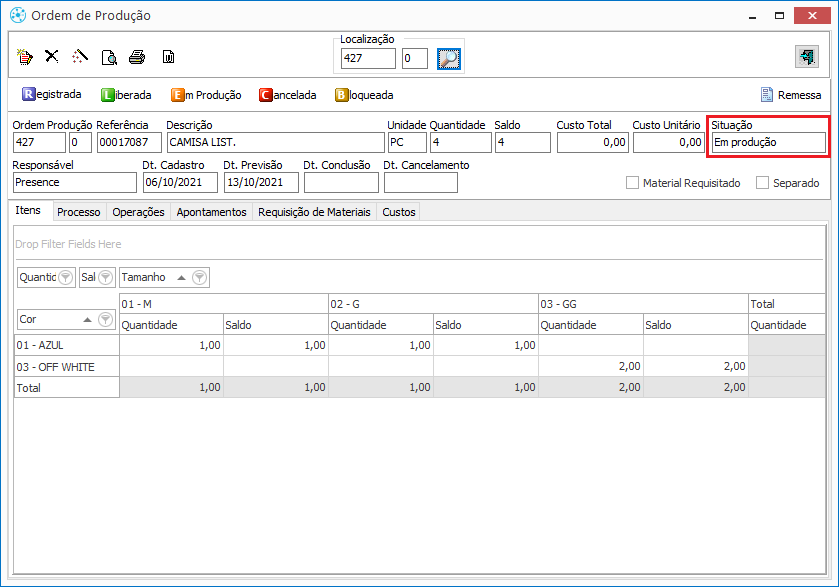Set status to Cancelada

(288, 95)
